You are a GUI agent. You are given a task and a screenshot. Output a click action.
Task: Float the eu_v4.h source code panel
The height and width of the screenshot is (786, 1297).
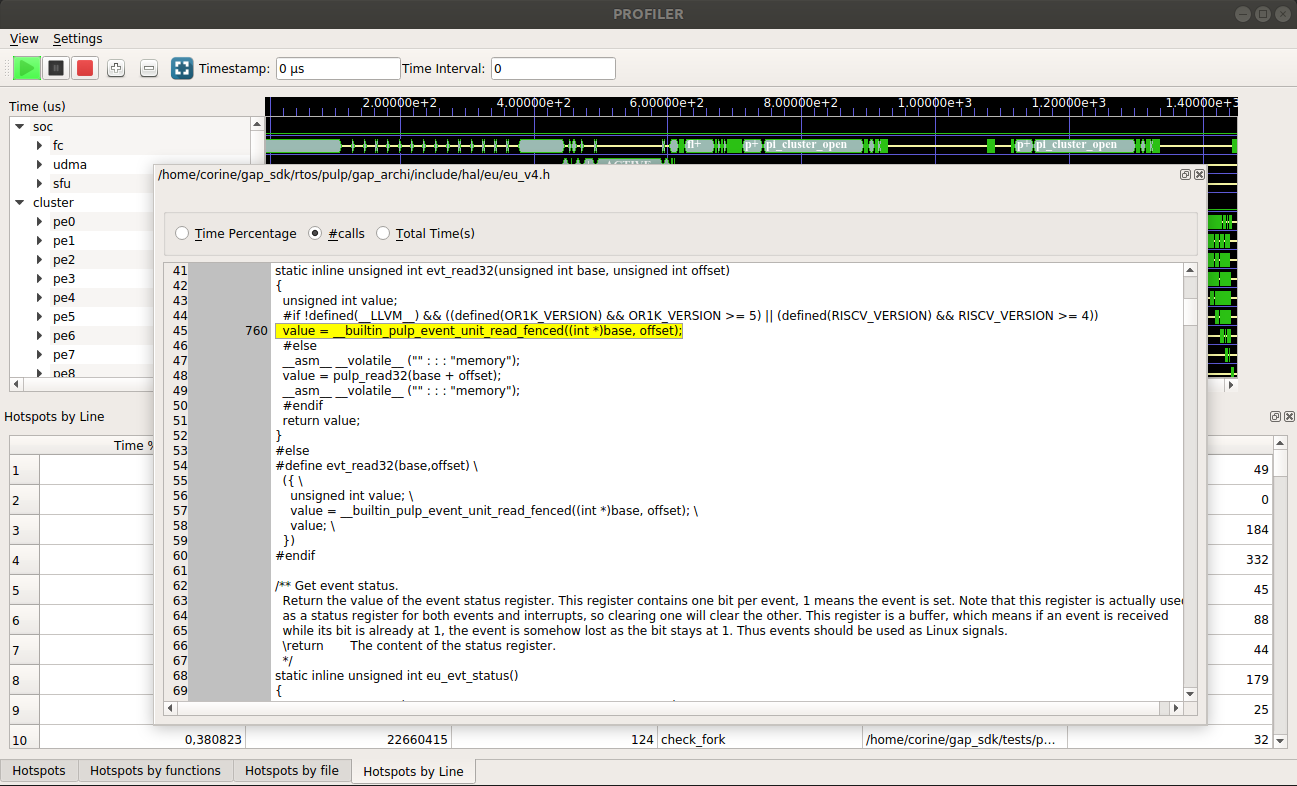click(x=1186, y=174)
